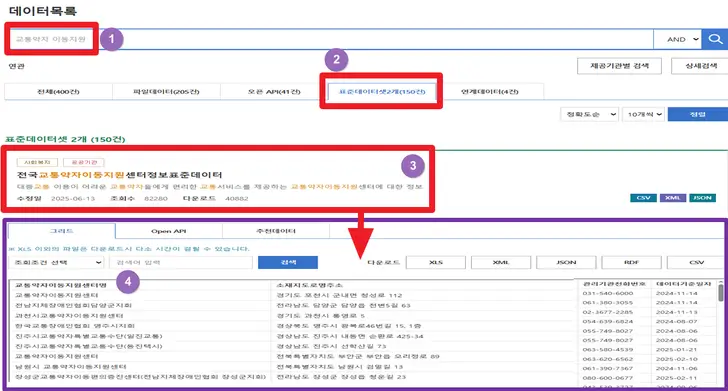Image resolution: width=728 pixels, height=391 pixels.
Task: Switch to the 연계데이터(4건) tab
Action: (489, 91)
